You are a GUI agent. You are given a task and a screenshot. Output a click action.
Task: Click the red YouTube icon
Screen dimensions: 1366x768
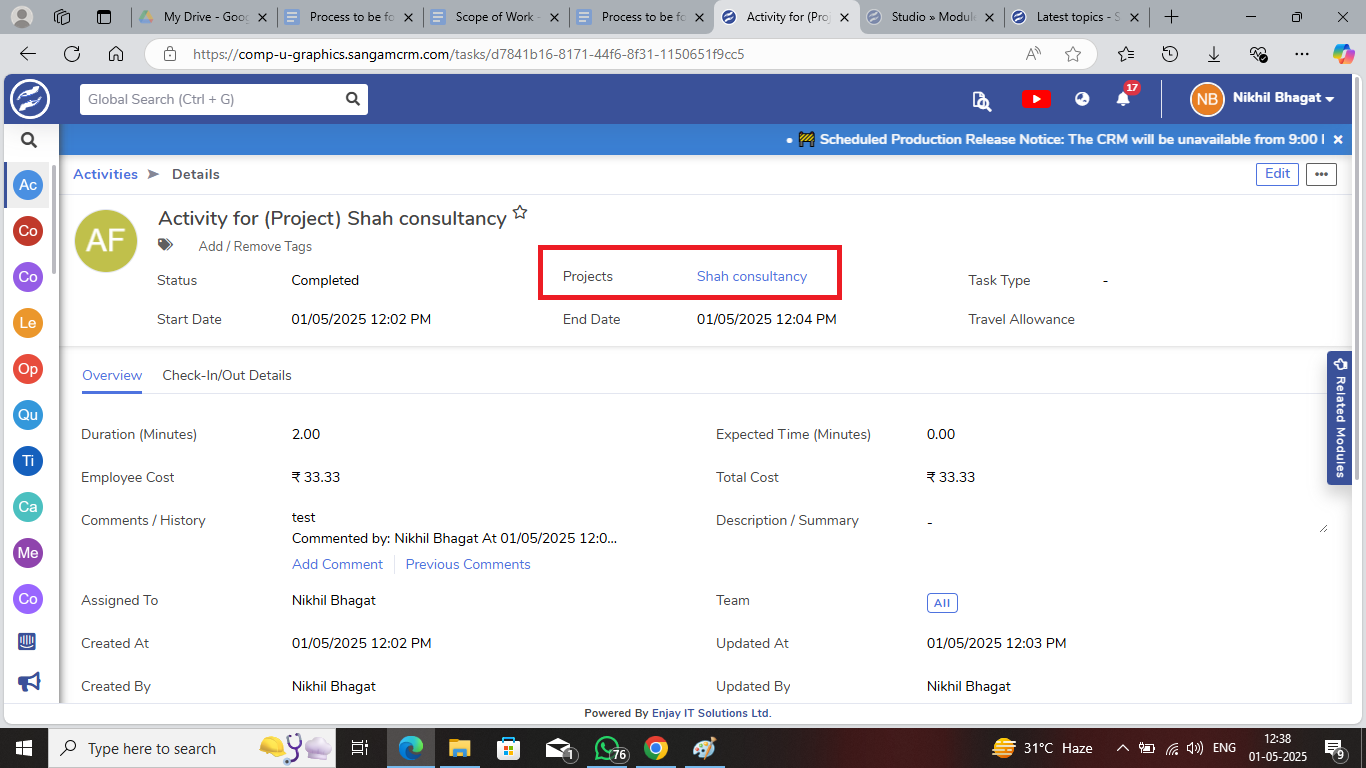click(x=1036, y=99)
